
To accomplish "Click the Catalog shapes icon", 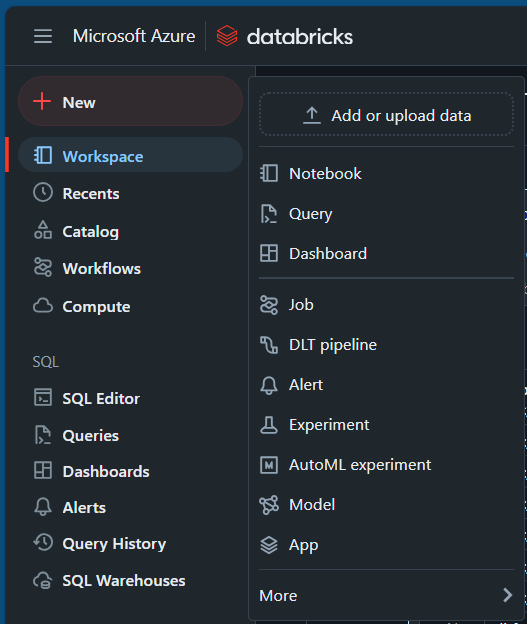I will [43, 230].
